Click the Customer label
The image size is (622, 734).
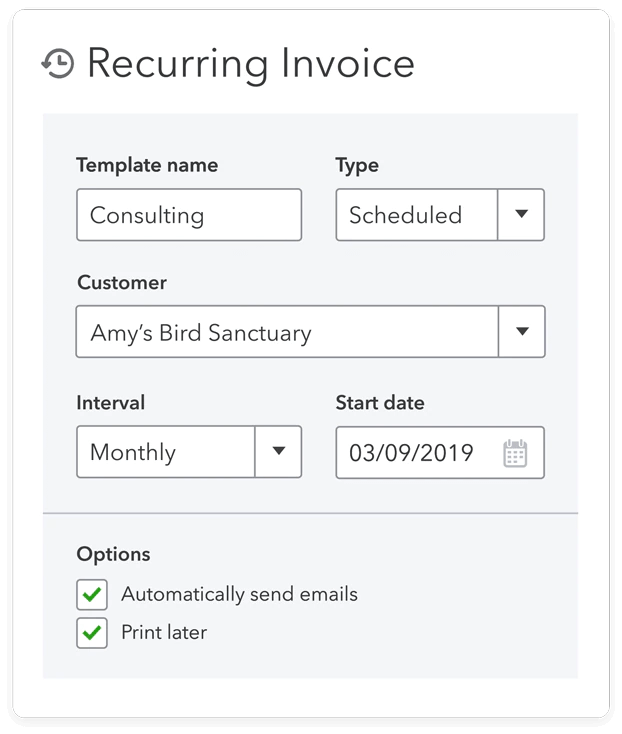tap(122, 283)
